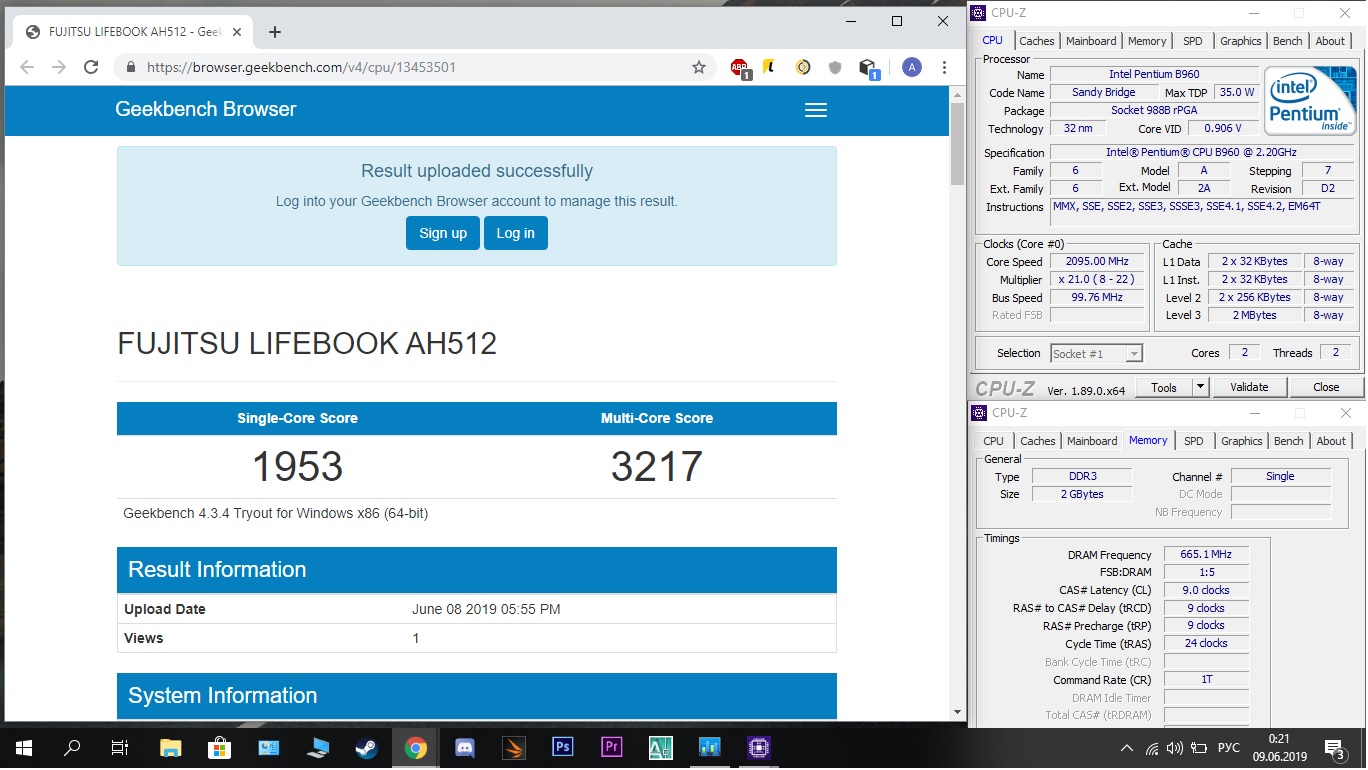Viewport: 1368px width, 770px height.
Task: Click upload date June 08 2019
Action: (486, 609)
